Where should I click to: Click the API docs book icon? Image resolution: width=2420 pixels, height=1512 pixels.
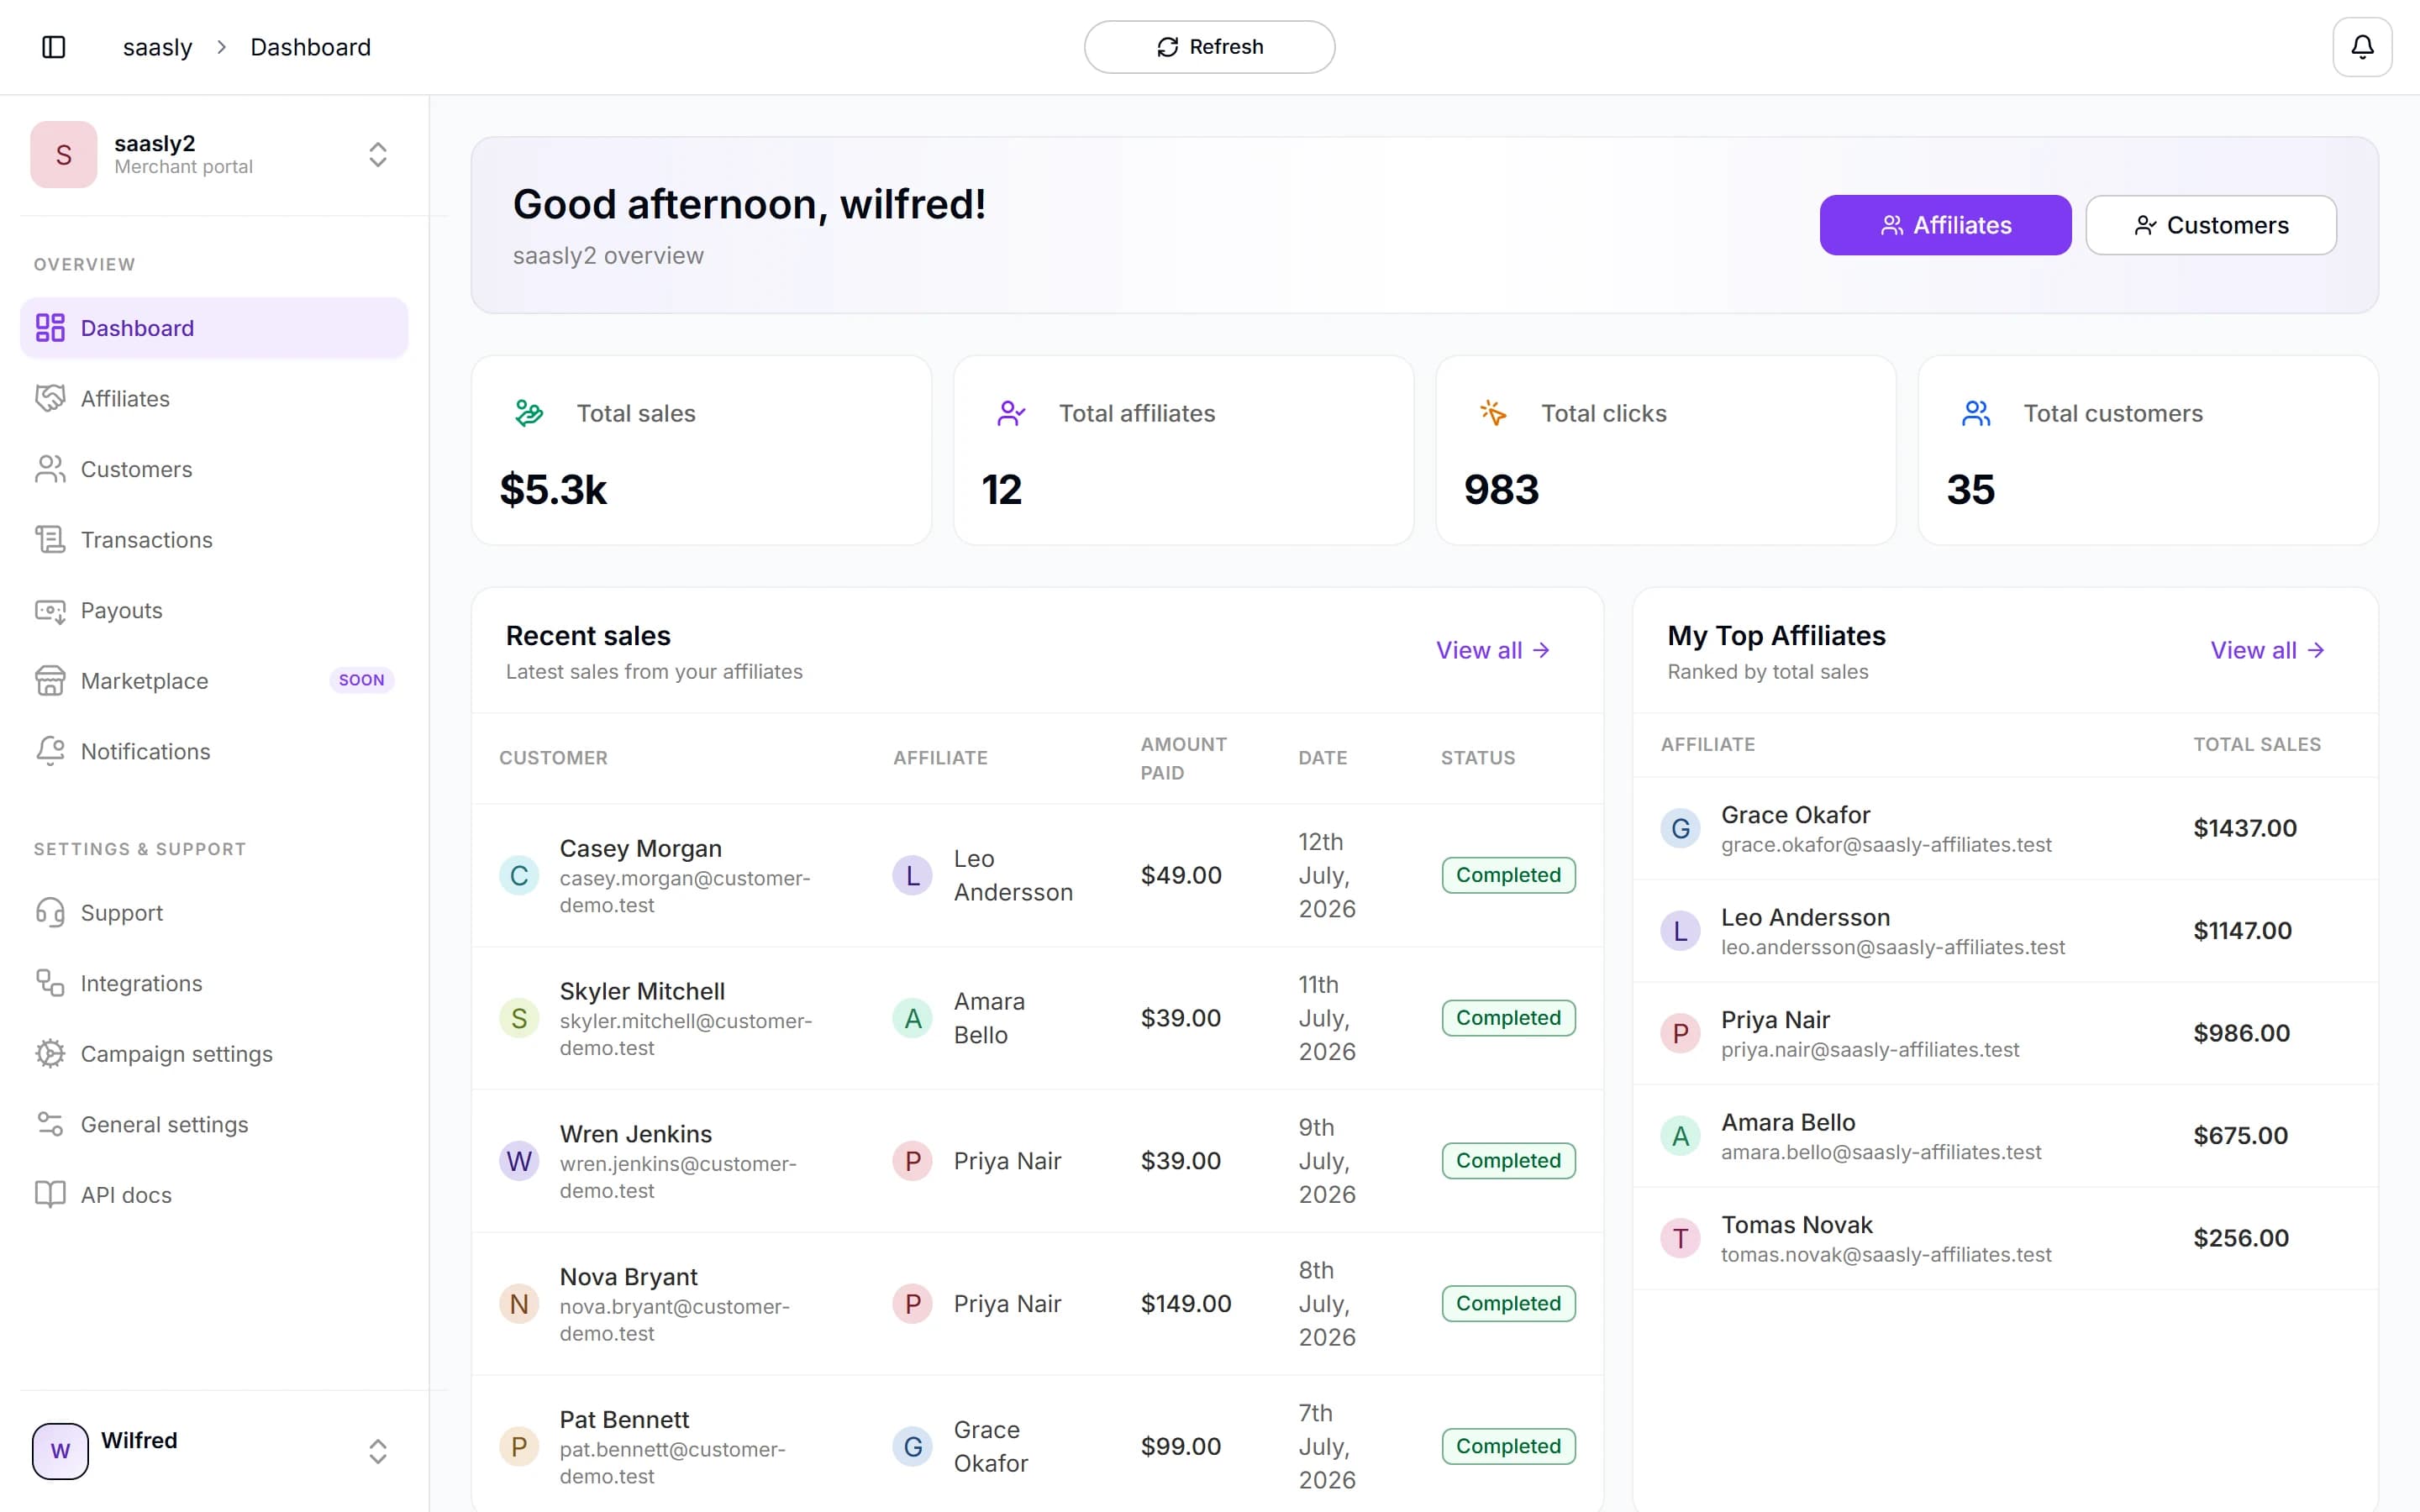pyautogui.click(x=50, y=1195)
